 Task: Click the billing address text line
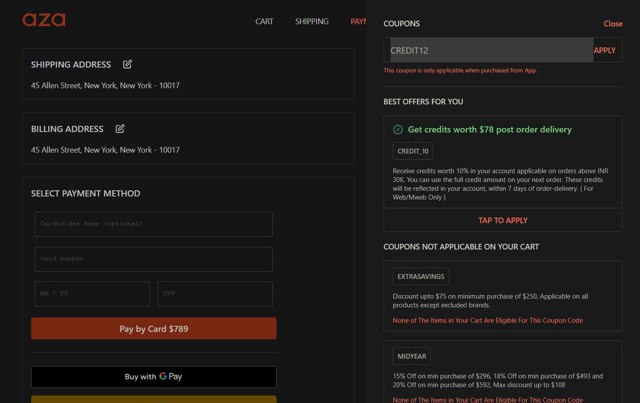105,150
